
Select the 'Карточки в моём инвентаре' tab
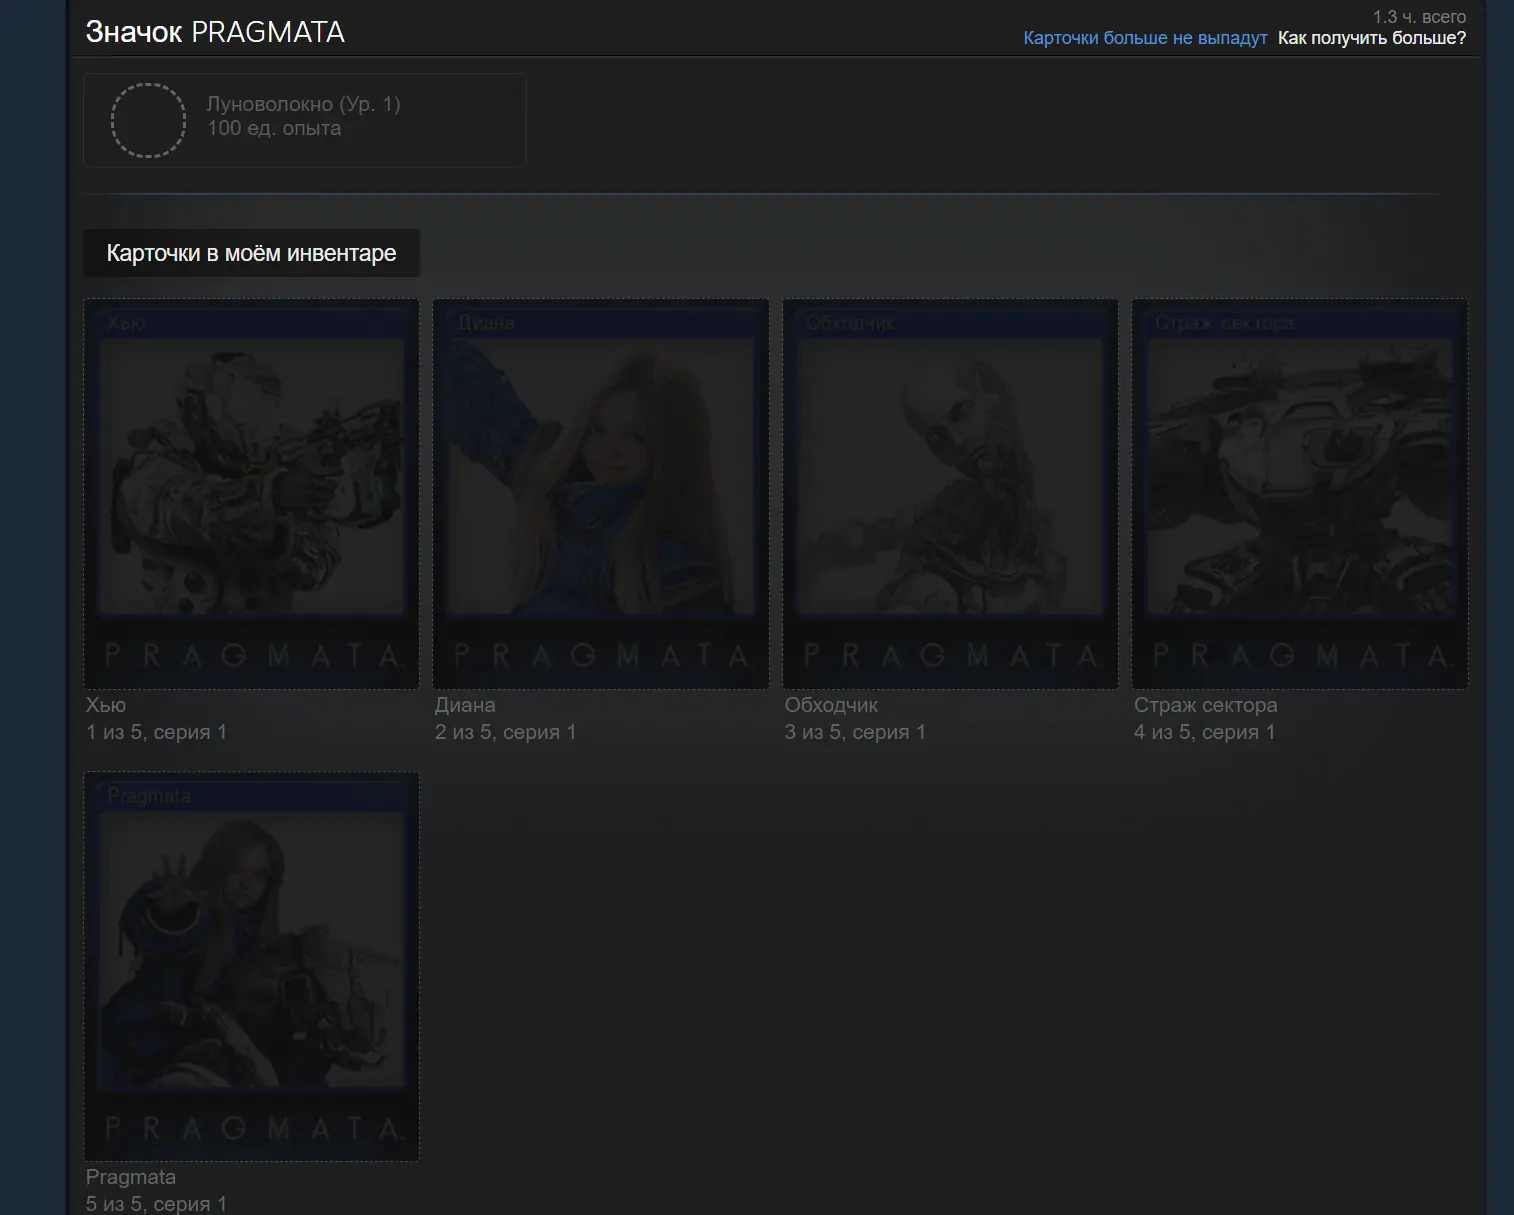pos(251,253)
